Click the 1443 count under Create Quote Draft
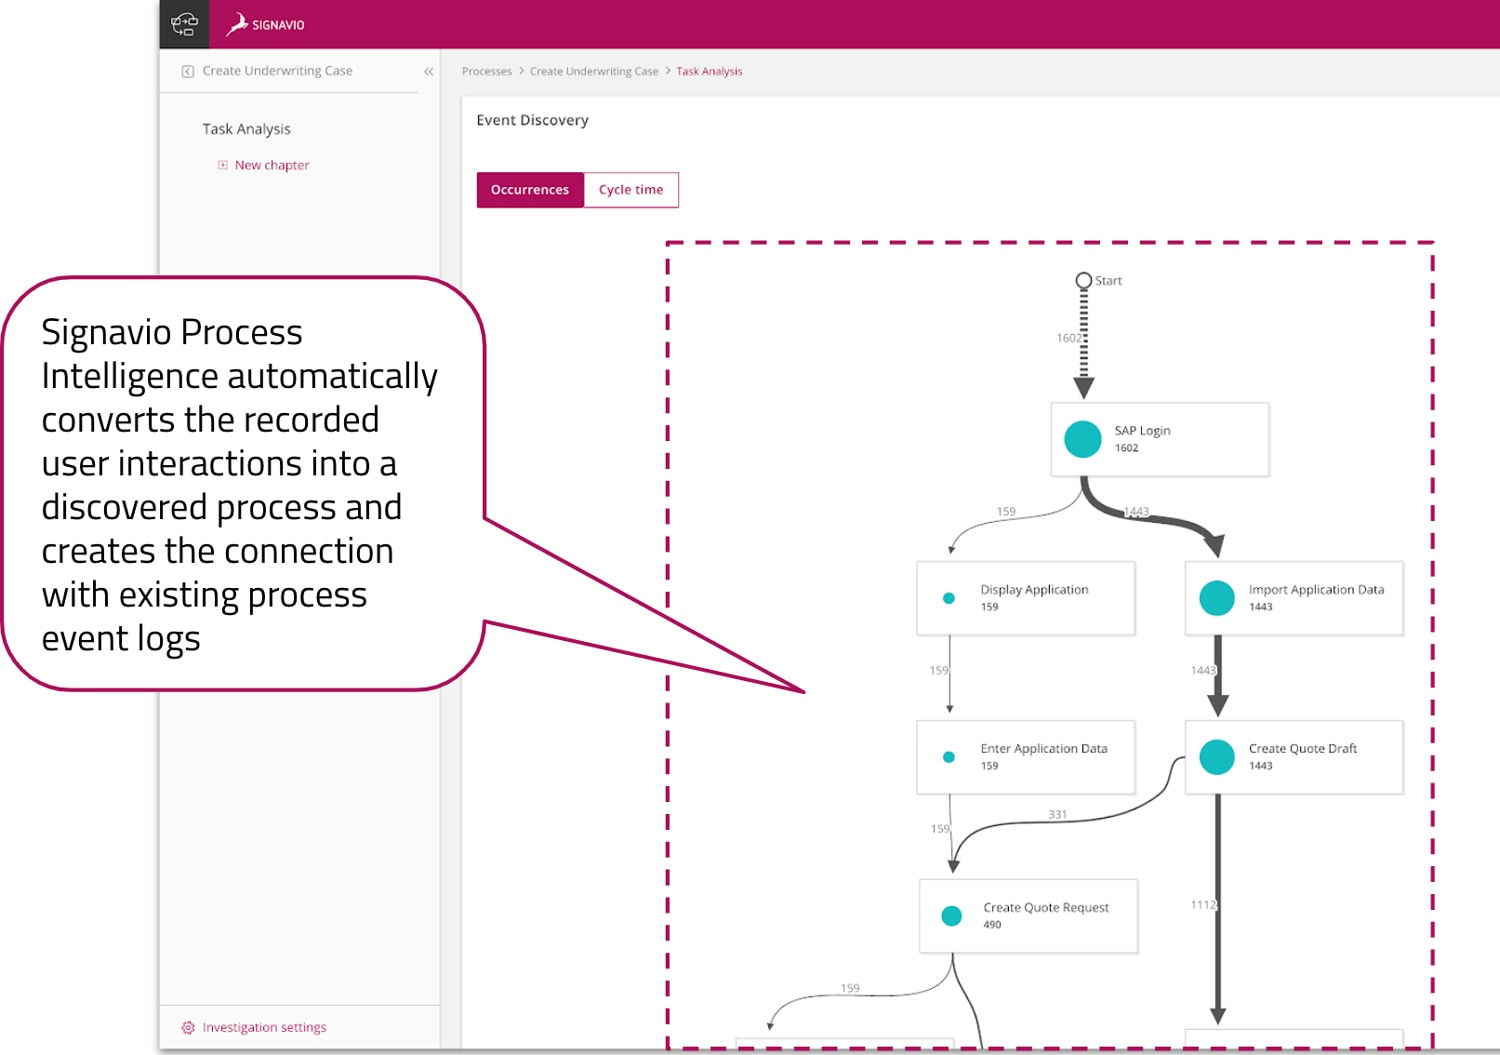This screenshot has height=1055, width=1500. [x=1260, y=766]
